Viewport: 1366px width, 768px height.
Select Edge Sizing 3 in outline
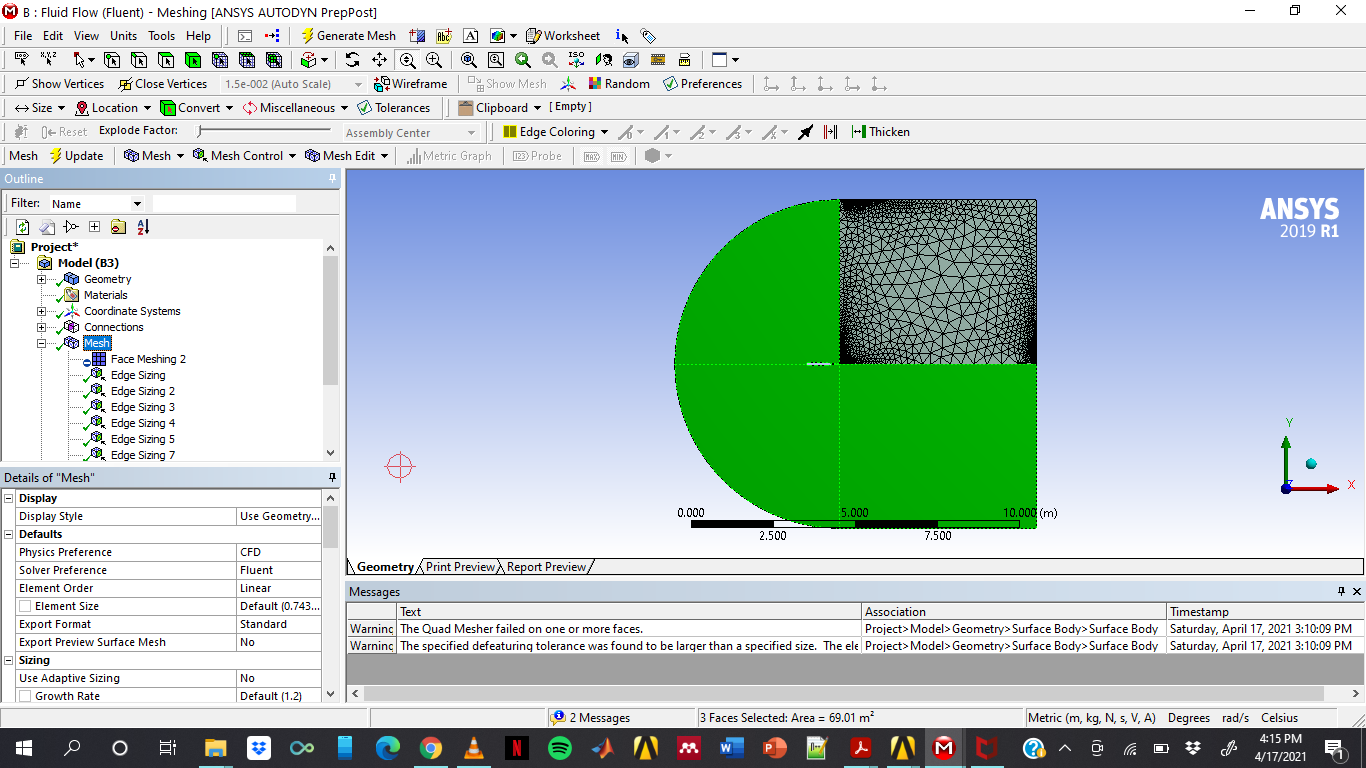[142, 407]
